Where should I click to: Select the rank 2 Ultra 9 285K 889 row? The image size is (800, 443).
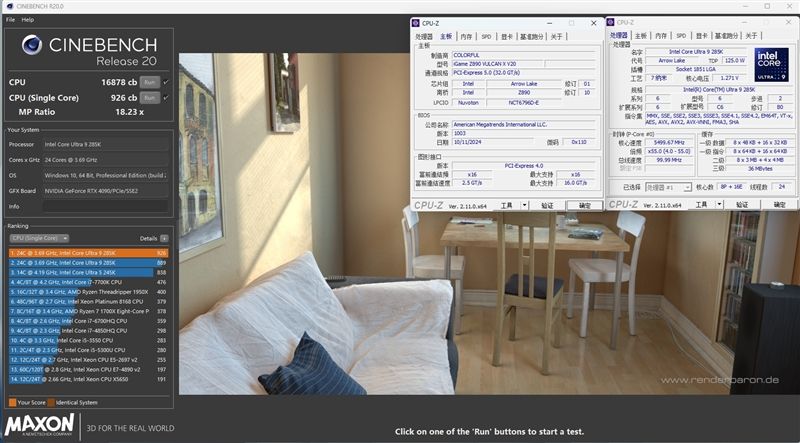pos(89,263)
